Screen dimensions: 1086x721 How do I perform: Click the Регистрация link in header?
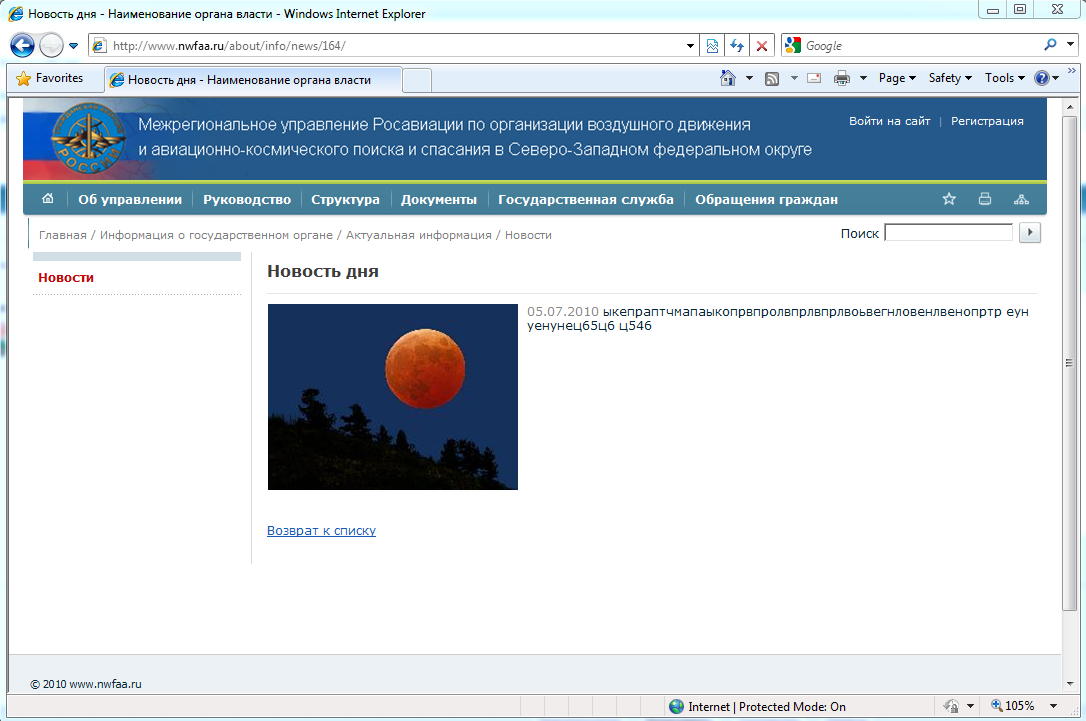[x=987, y=121]
